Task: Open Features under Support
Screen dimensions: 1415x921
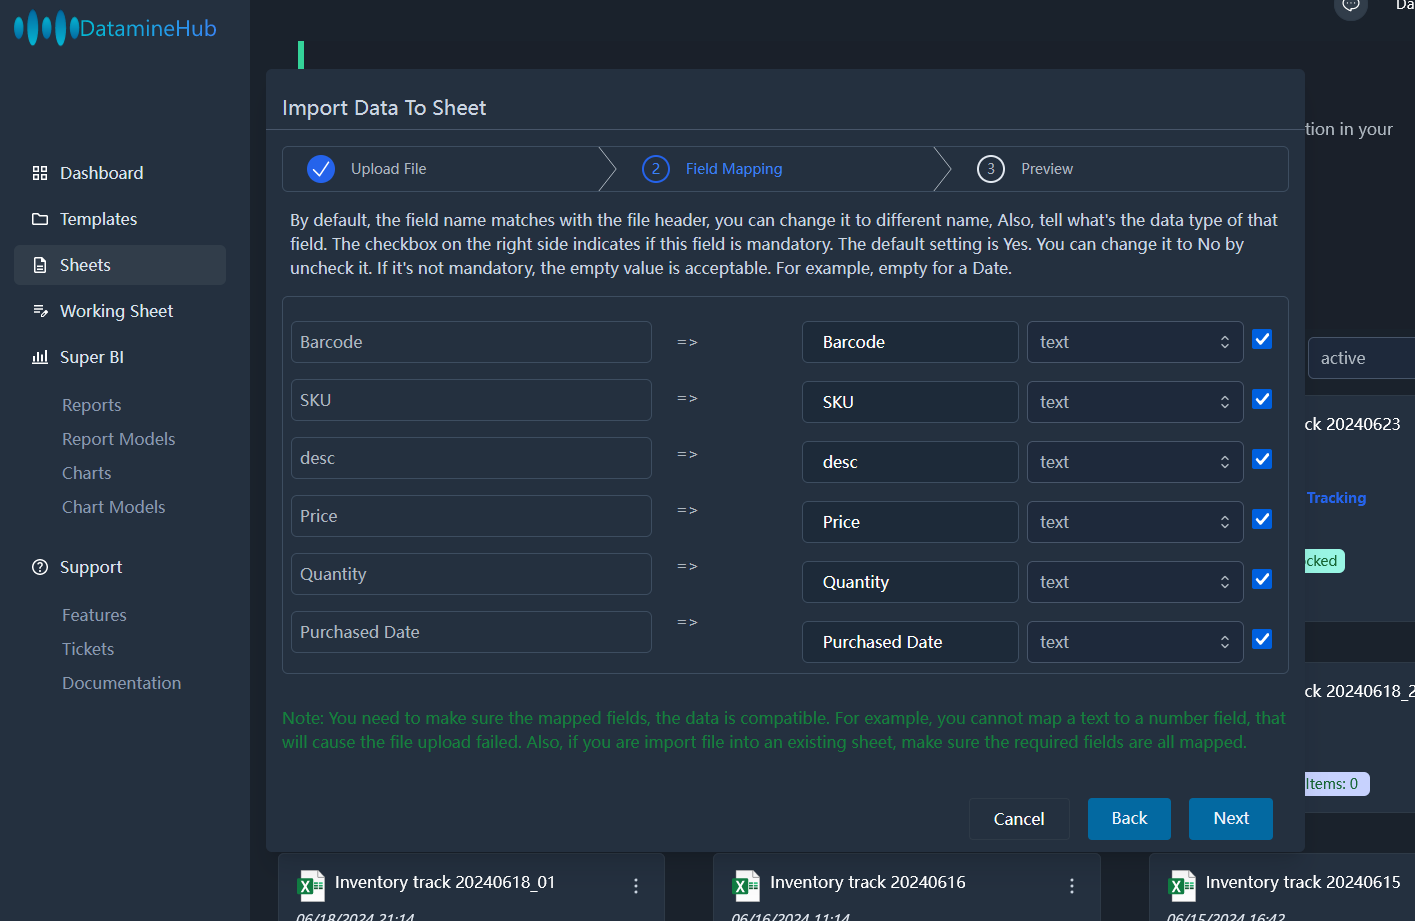Action: pyautogui.click(x=94, y=615)
